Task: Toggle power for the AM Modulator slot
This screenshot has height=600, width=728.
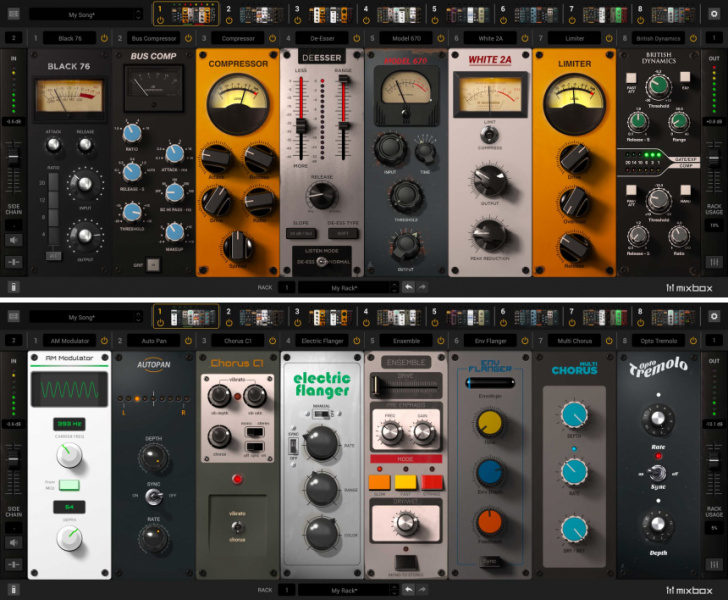Action: click(x=104, y=340)
